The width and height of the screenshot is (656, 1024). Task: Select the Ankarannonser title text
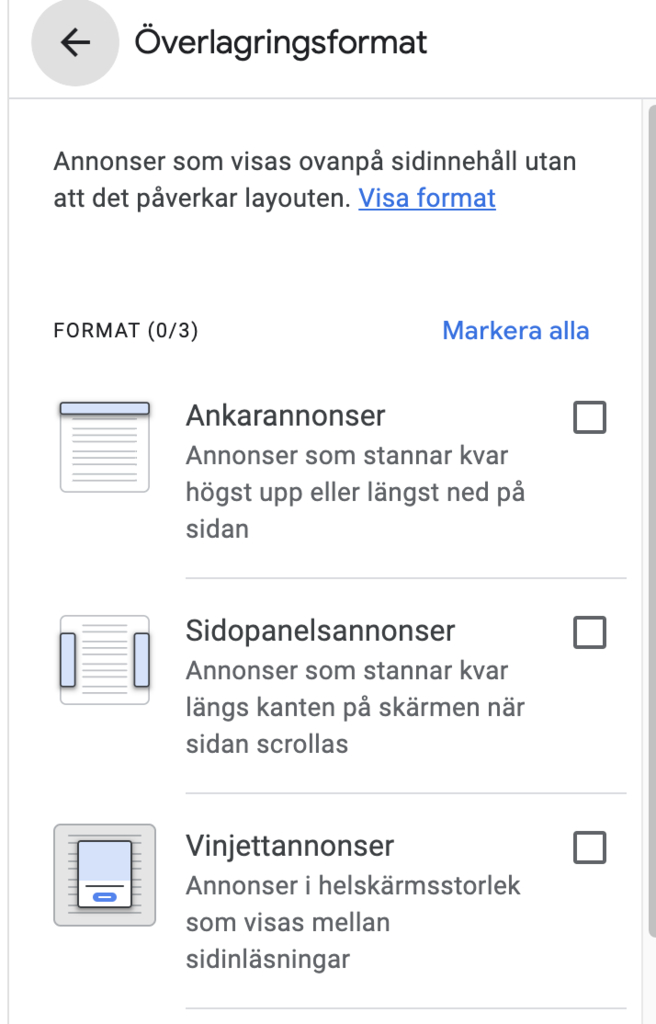(x=285, y=416)
